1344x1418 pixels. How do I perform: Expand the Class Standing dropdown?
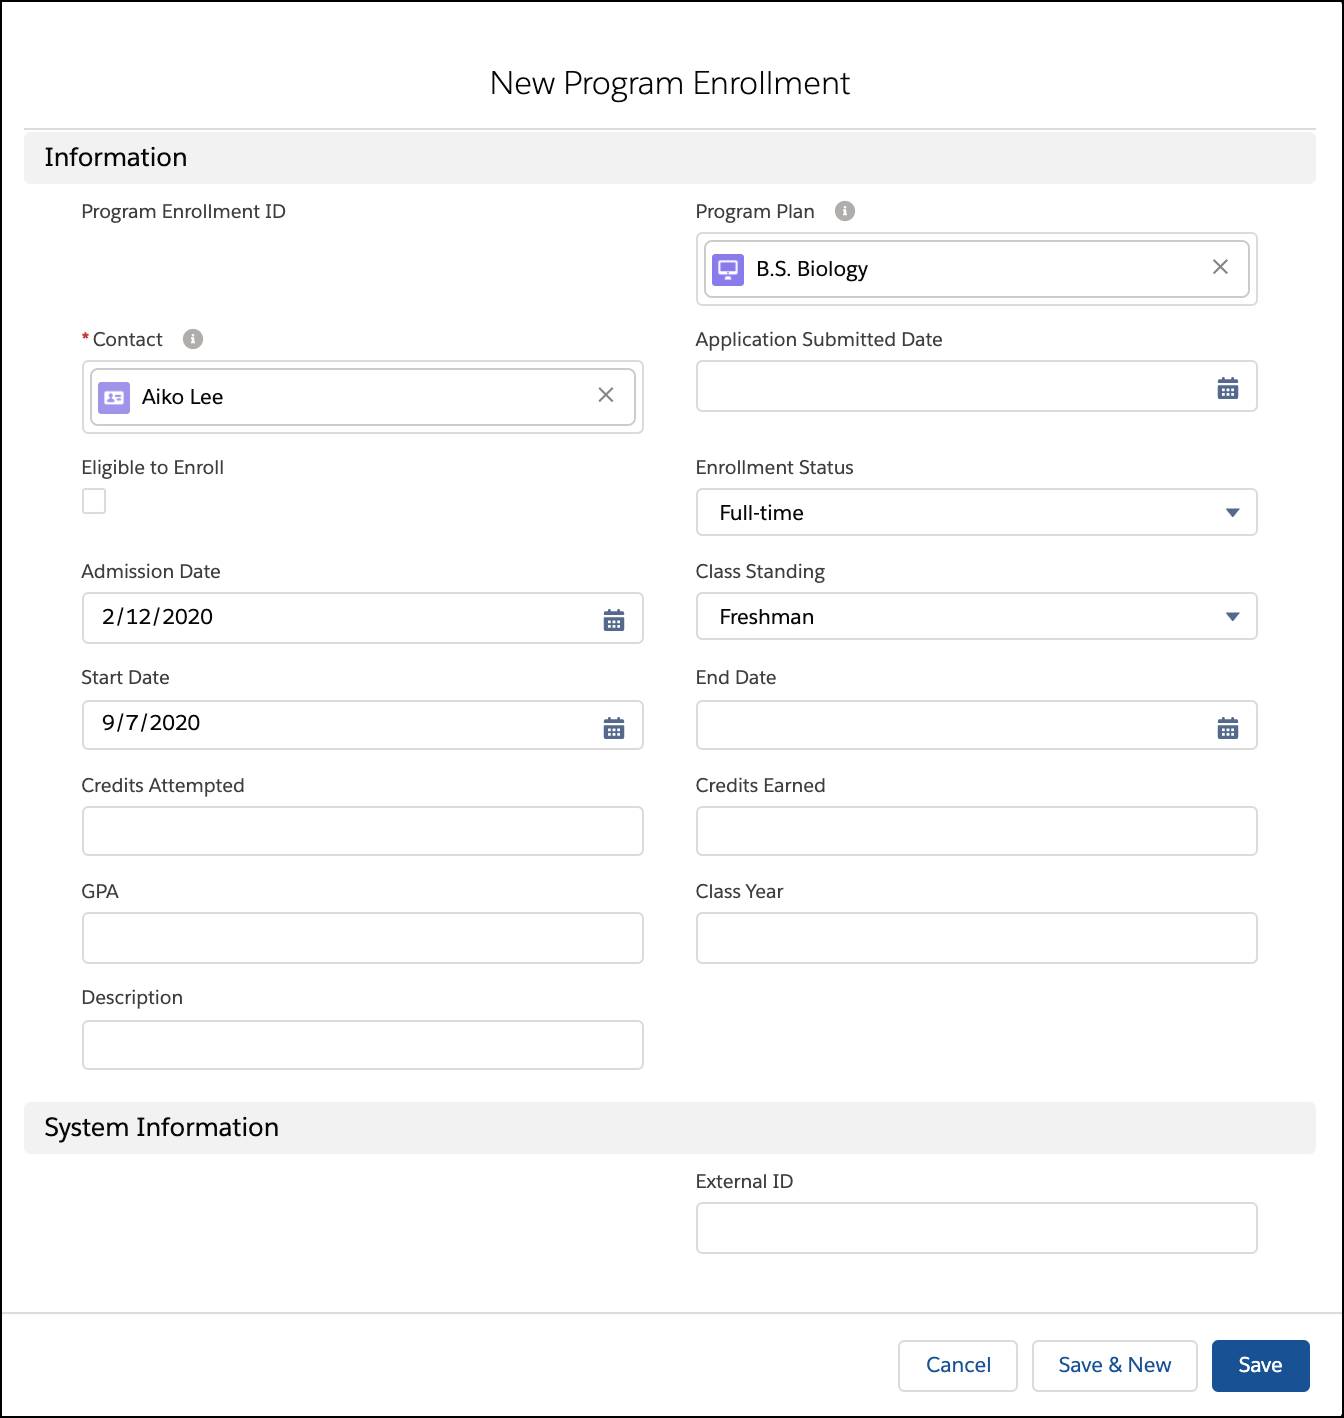[x=976, y=616]
